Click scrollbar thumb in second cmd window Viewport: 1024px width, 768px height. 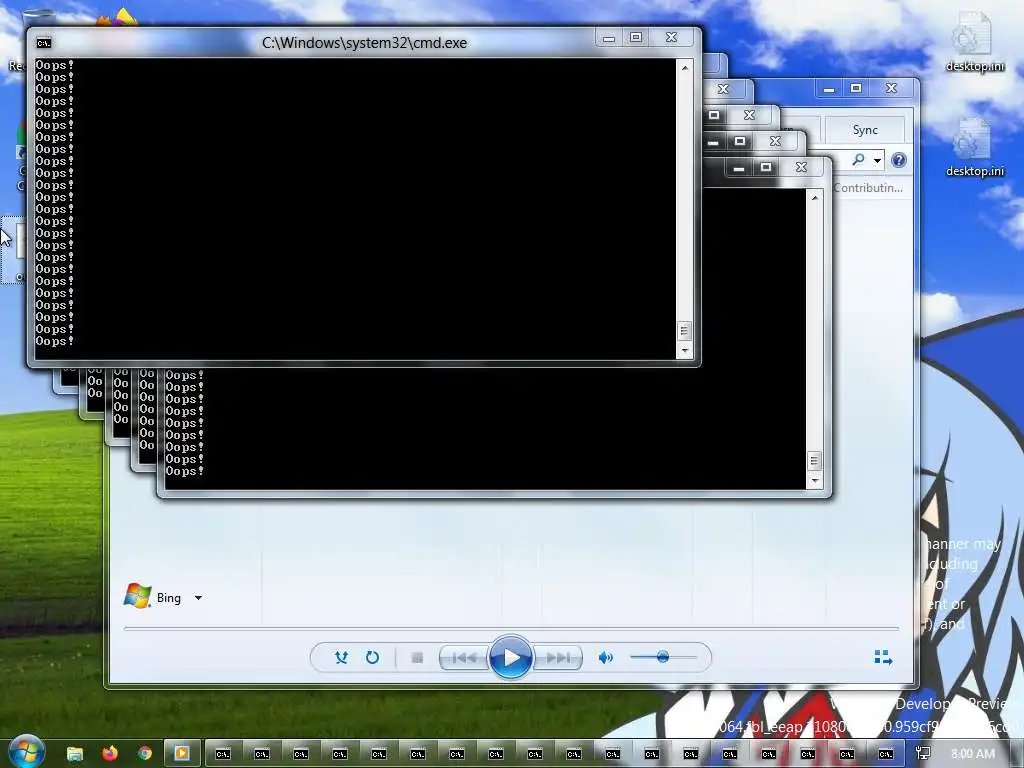tap(814, 461)
